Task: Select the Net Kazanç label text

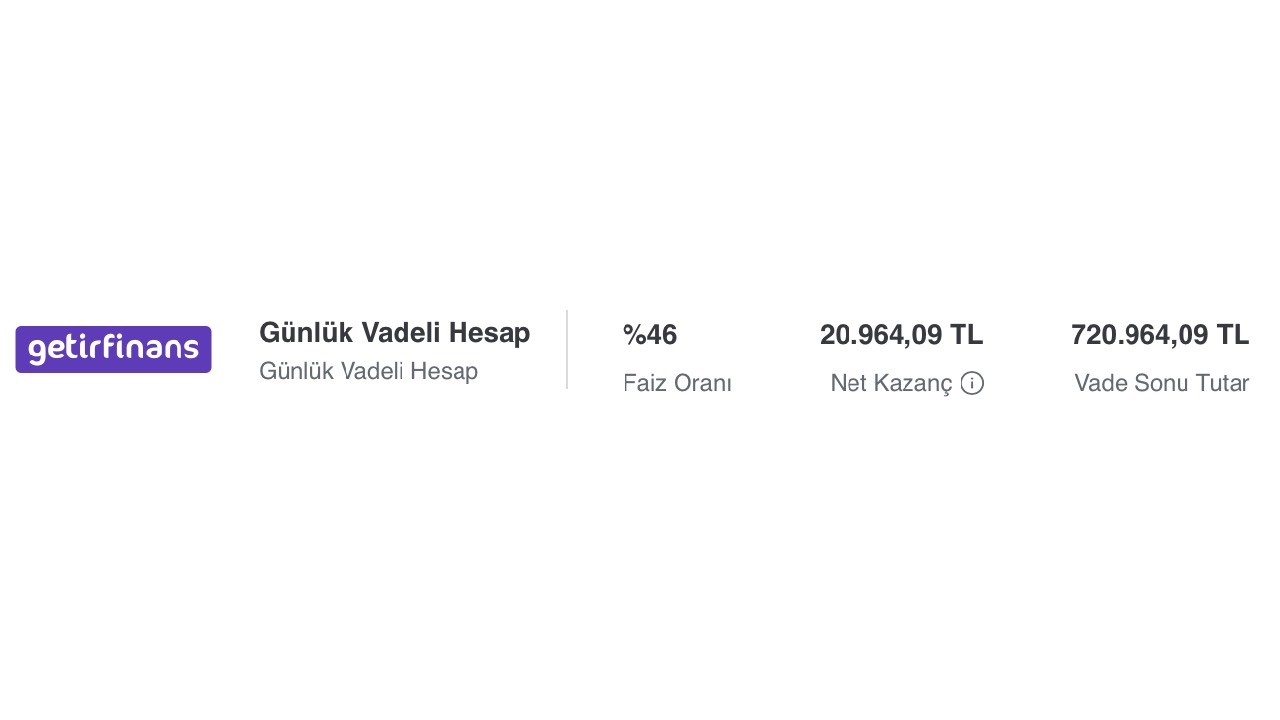Action: (891, 383)
